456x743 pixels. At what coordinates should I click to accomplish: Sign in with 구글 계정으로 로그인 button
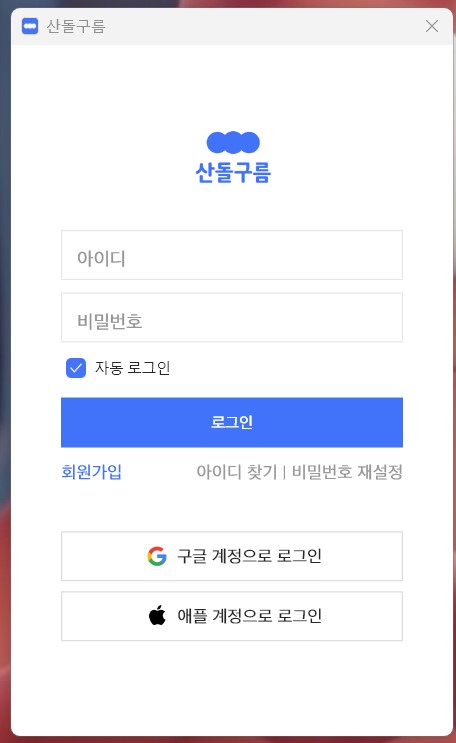tap(232, 556)
